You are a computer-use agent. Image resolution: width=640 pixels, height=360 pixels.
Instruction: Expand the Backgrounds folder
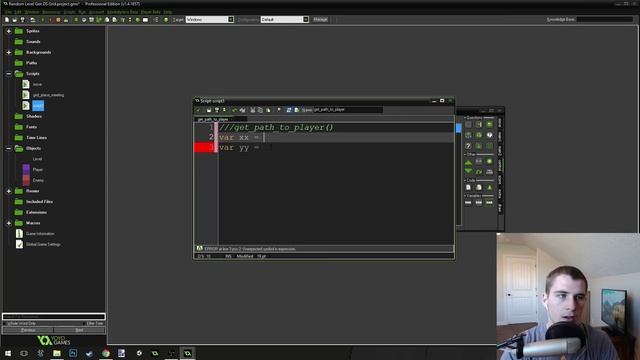(9, 52)
